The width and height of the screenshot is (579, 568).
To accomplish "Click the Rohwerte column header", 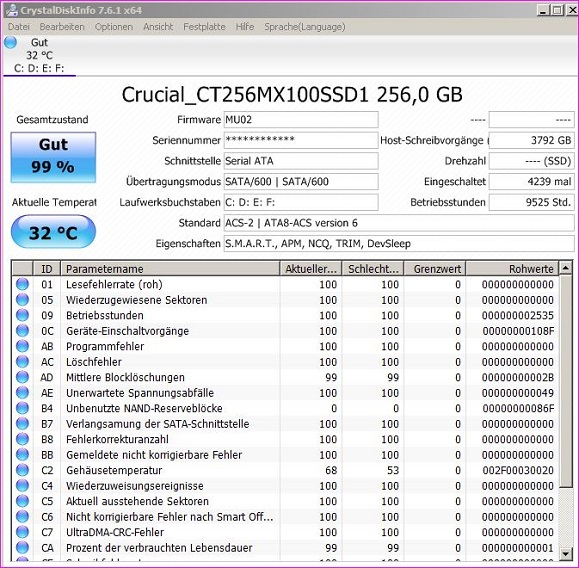I will click(x=513, y=269).
